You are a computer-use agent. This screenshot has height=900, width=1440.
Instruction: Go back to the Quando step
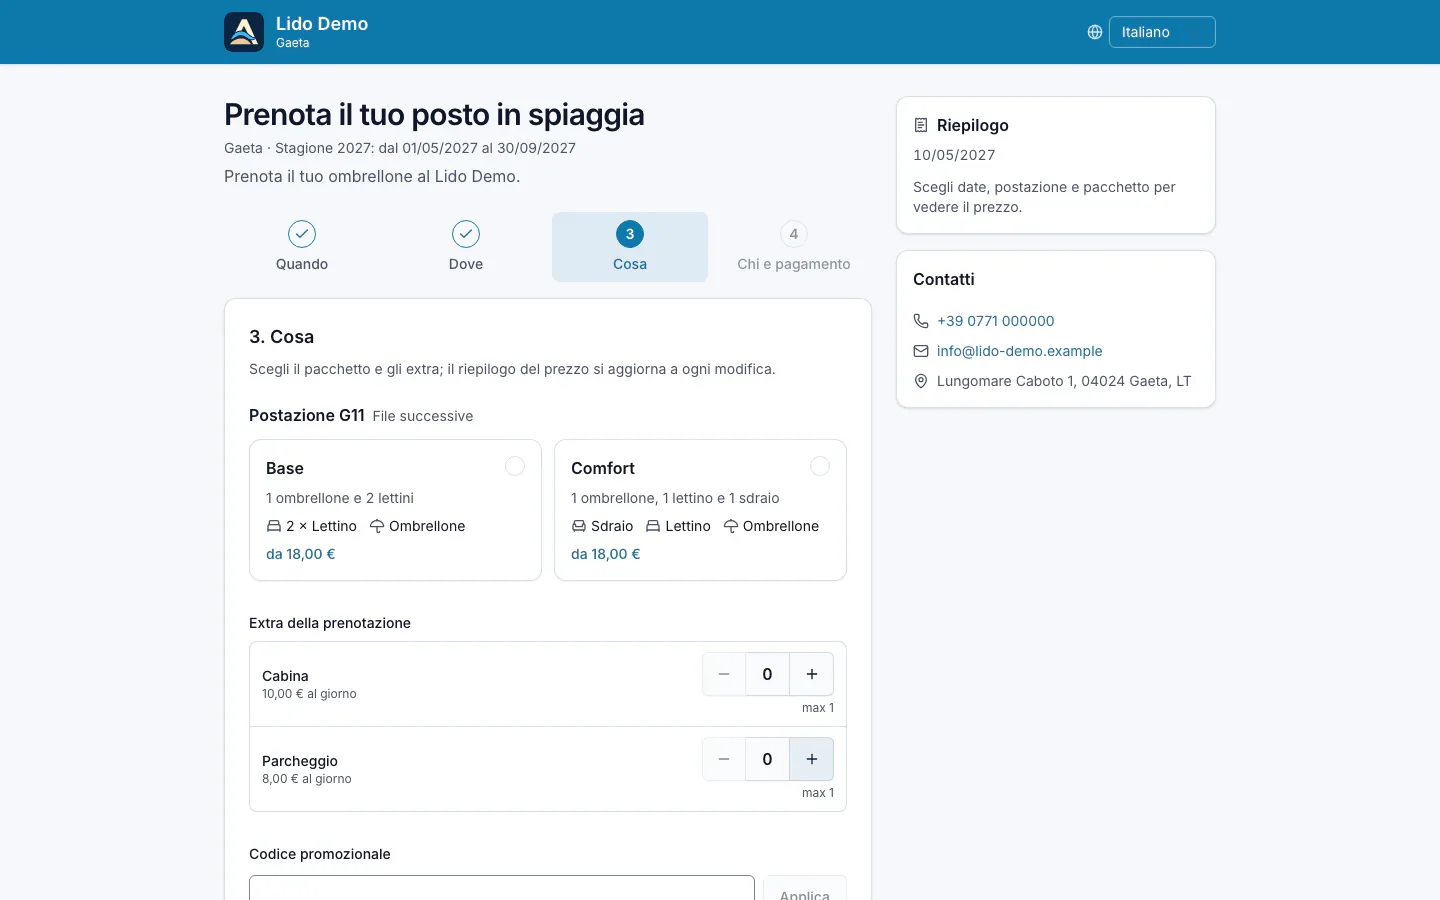pyautogui.click(x=302, y=247)
